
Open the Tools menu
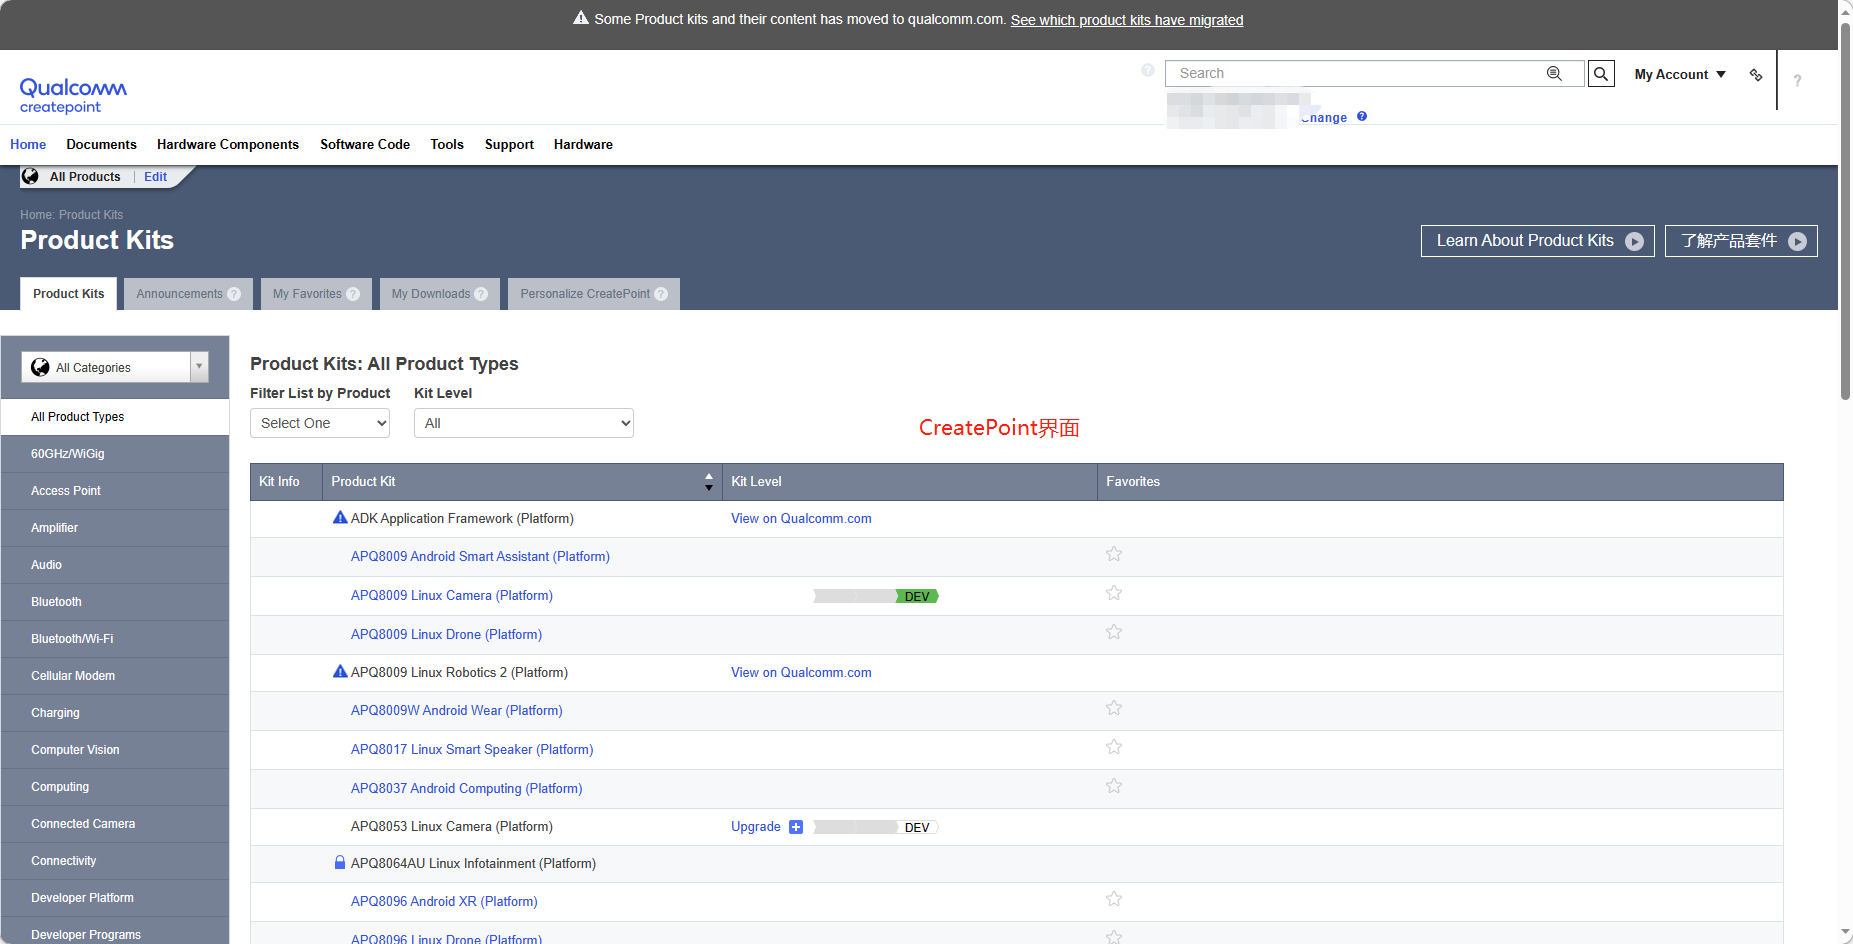tap(447, 144)
